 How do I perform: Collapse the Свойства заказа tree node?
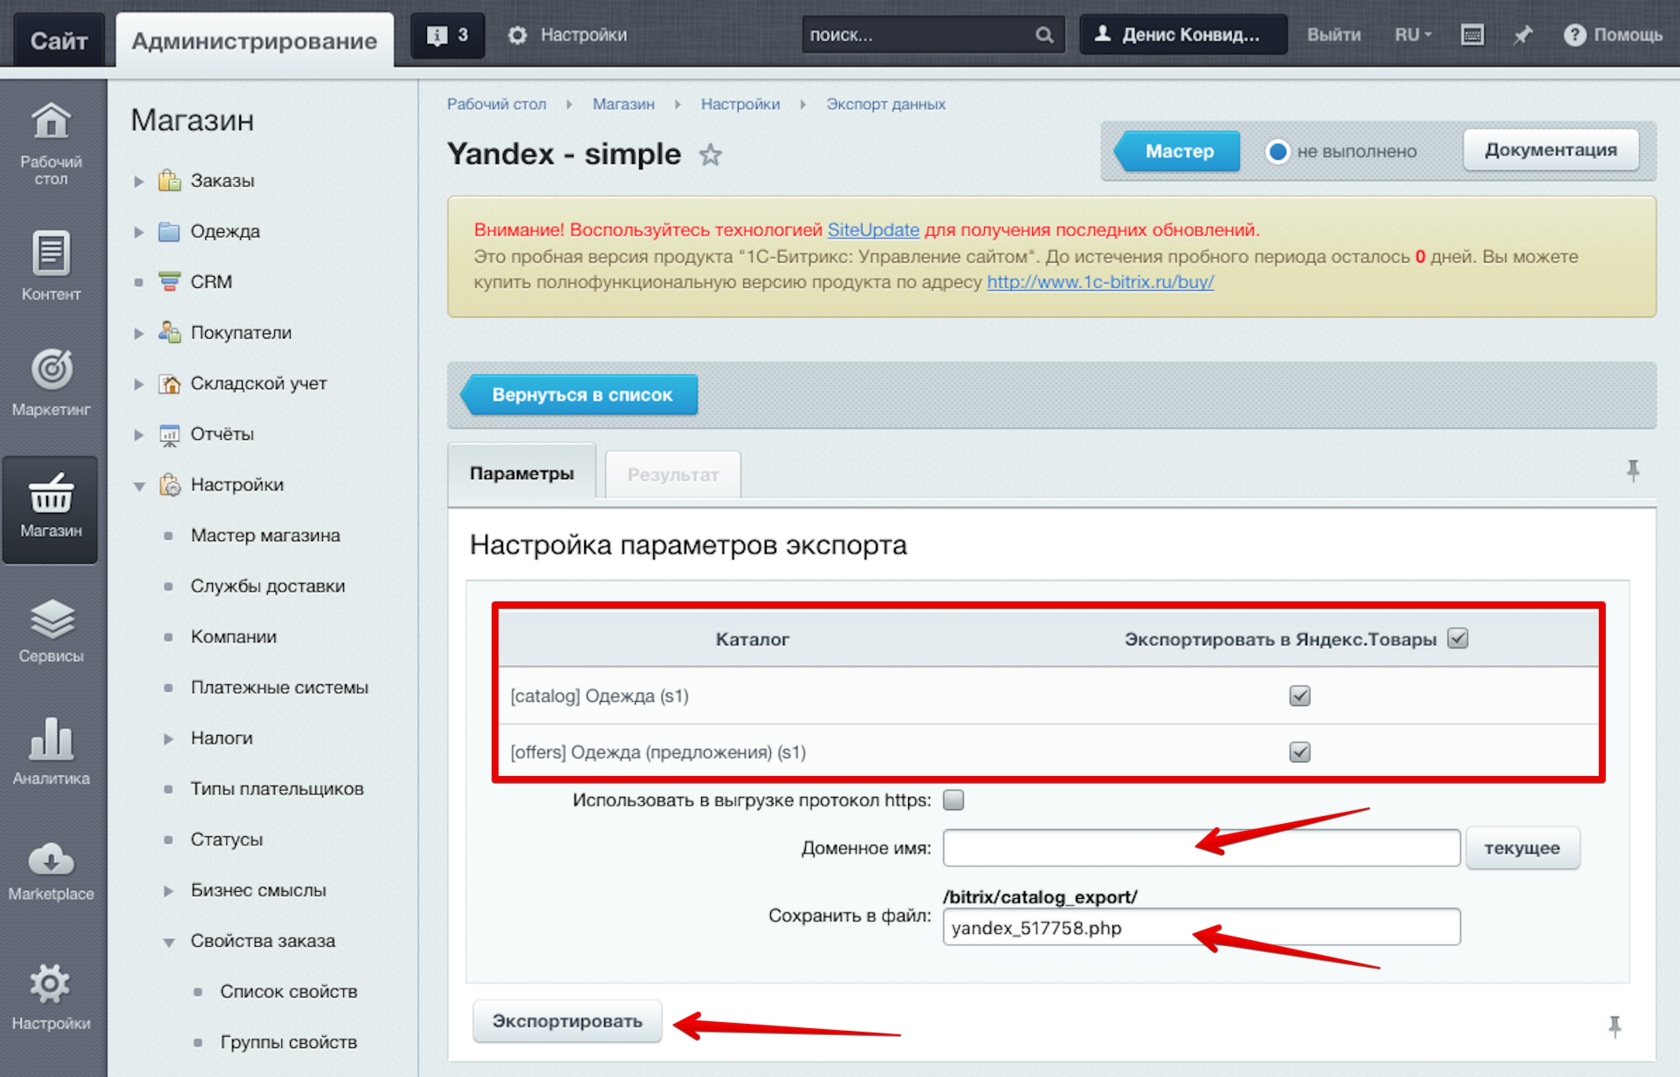[169, 942]
